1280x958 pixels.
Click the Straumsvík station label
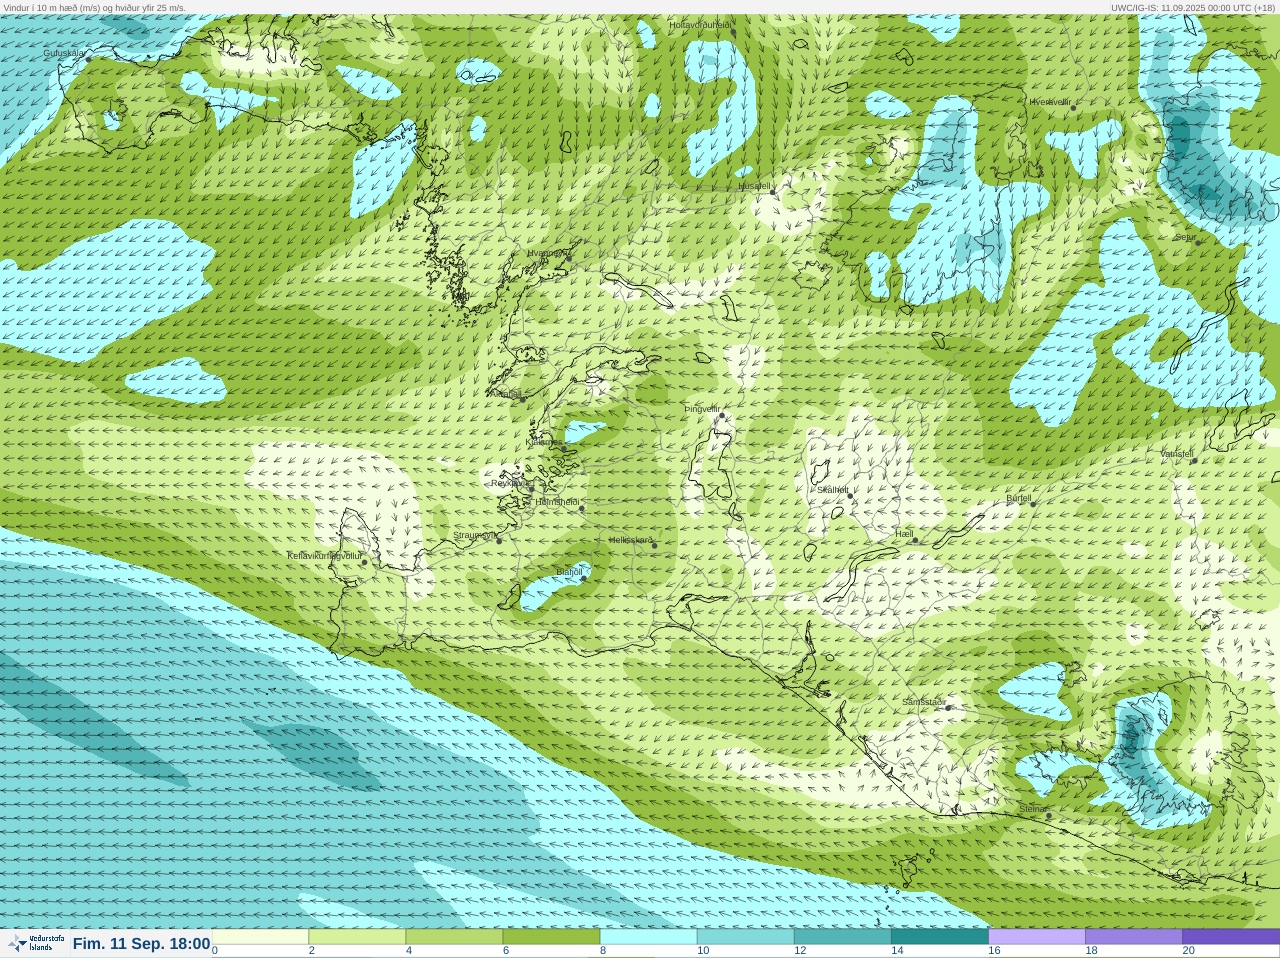(x=474, y=535)
